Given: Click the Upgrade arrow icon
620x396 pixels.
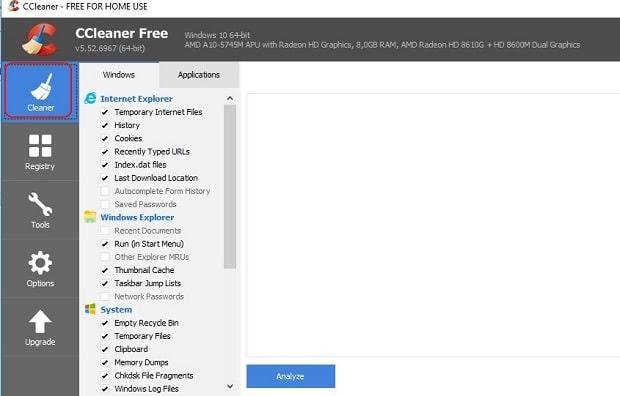Looking at the screenshot, I should [x=40, y=322].
